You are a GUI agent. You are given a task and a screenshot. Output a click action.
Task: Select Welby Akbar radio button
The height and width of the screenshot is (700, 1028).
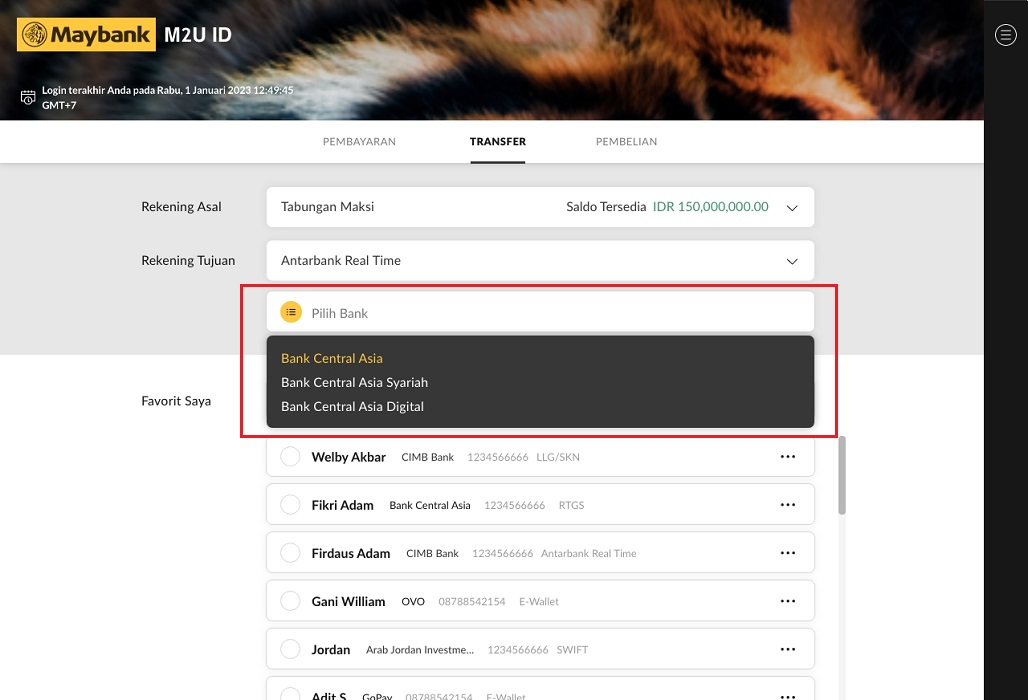290,457
